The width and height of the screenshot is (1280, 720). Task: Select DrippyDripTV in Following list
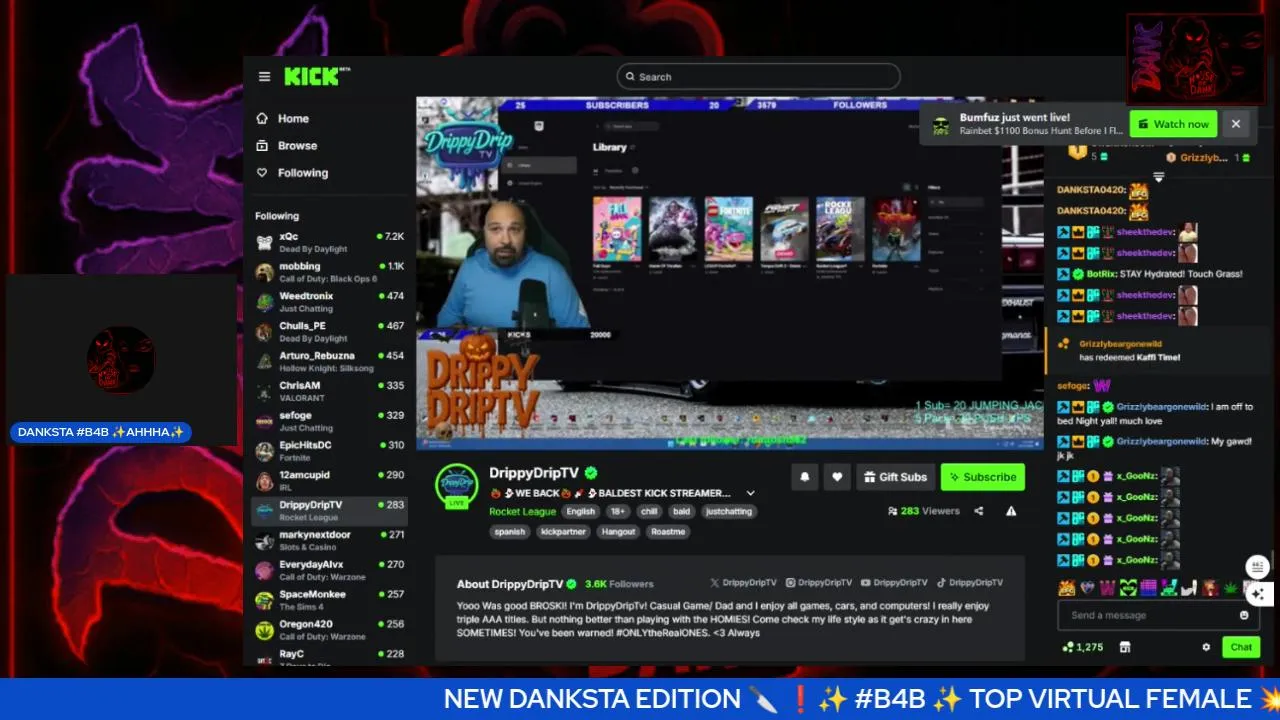click(329, 511)
